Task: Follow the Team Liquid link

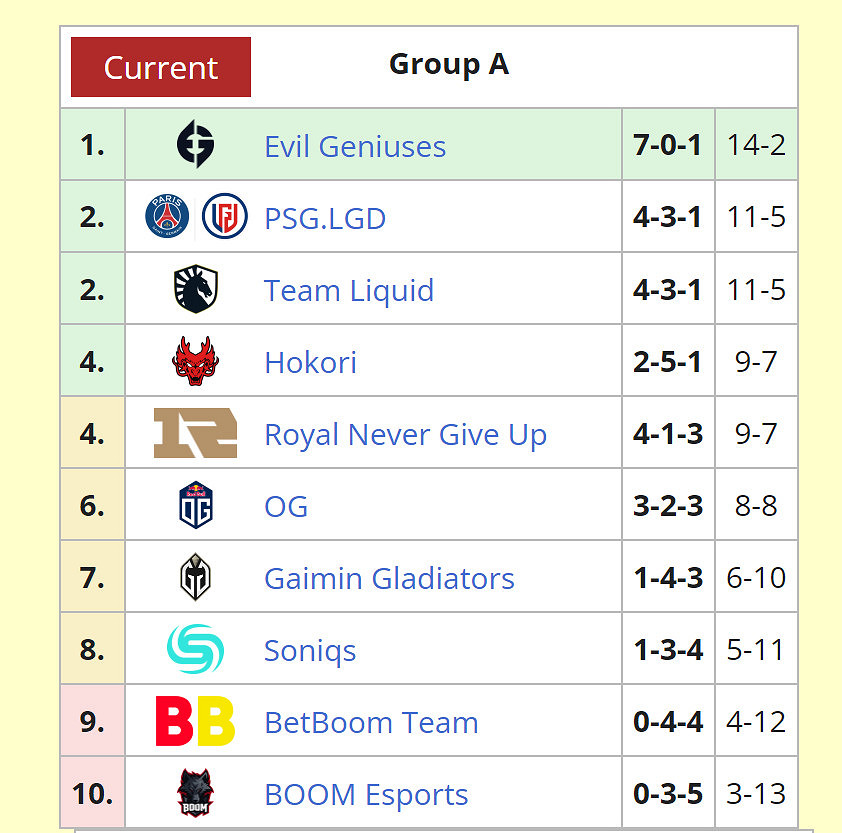Action: (x=349, y=290)
